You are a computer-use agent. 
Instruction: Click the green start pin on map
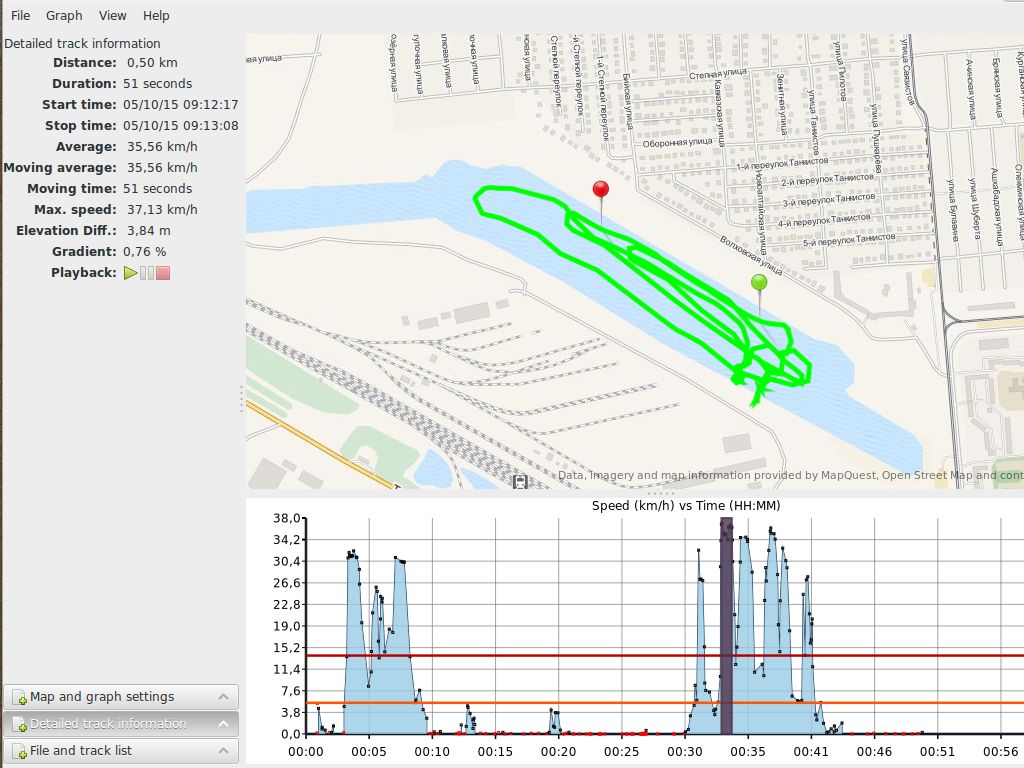[759, 283]
